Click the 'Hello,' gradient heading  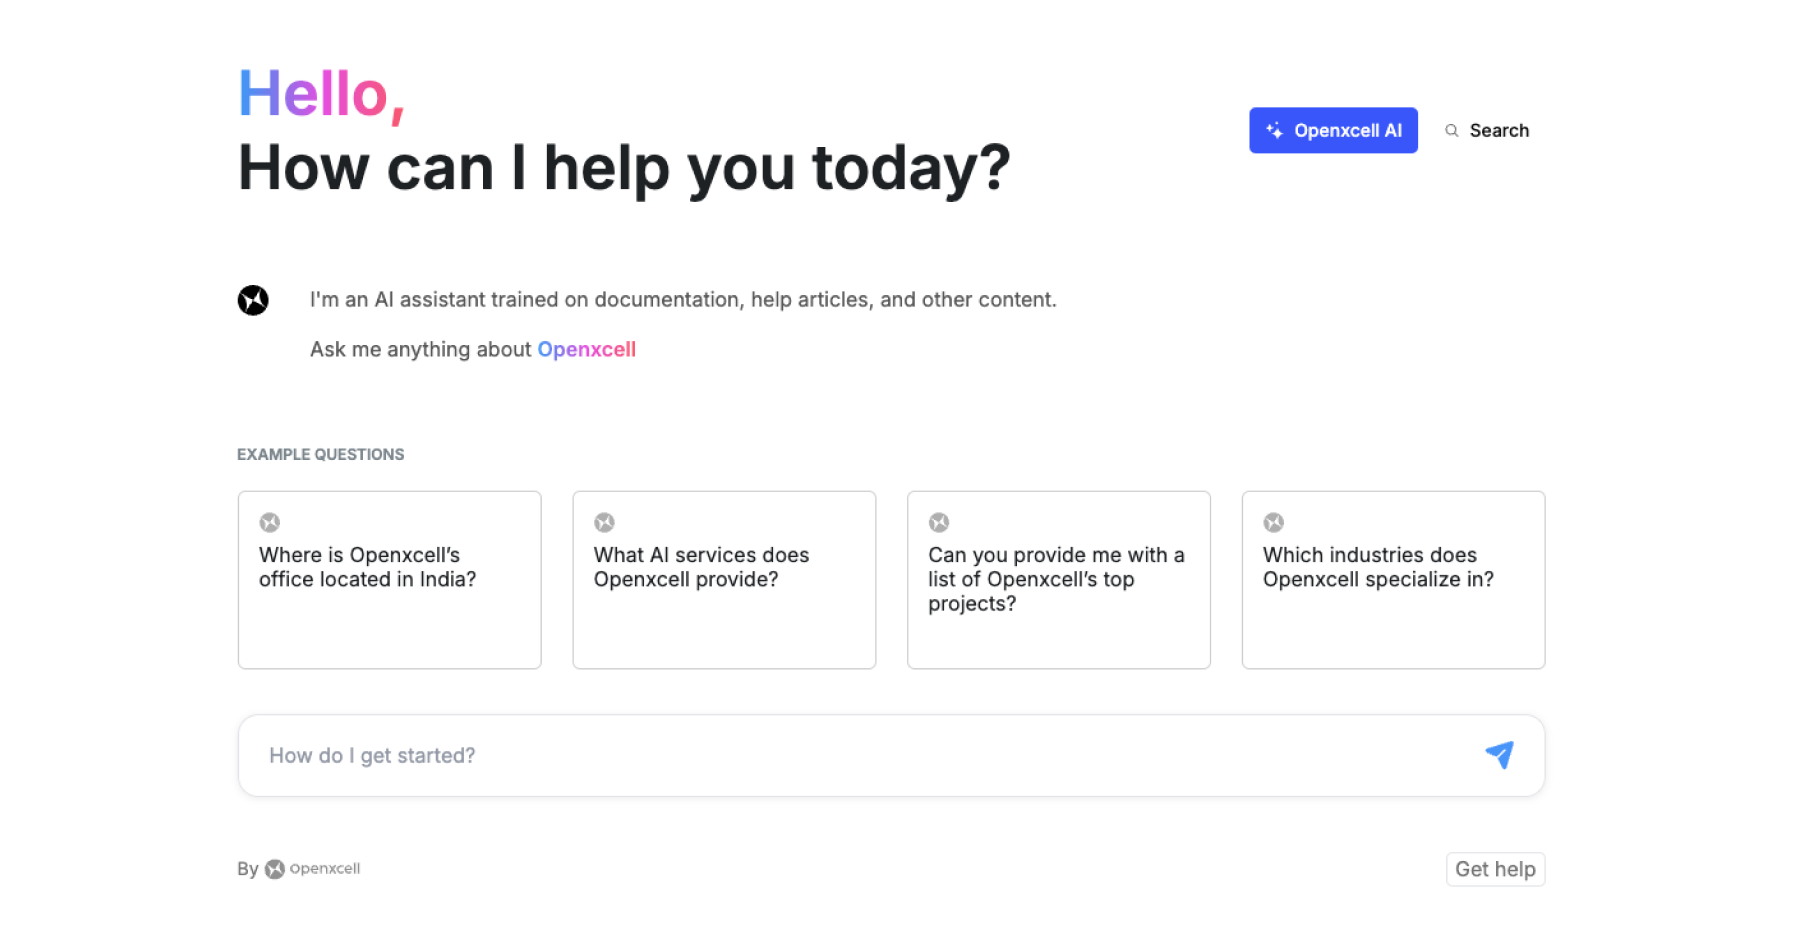pyautogui.click(x=321, y=95)
